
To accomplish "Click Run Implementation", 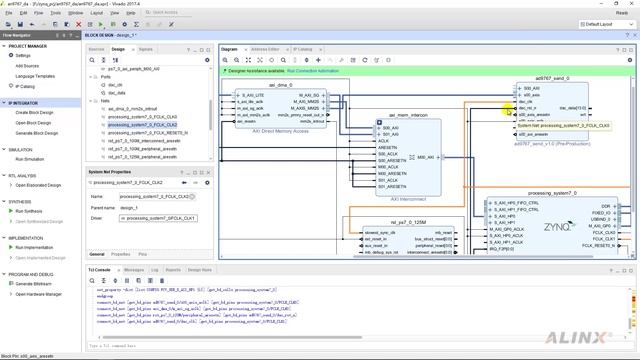I will (x=34, y=248).
